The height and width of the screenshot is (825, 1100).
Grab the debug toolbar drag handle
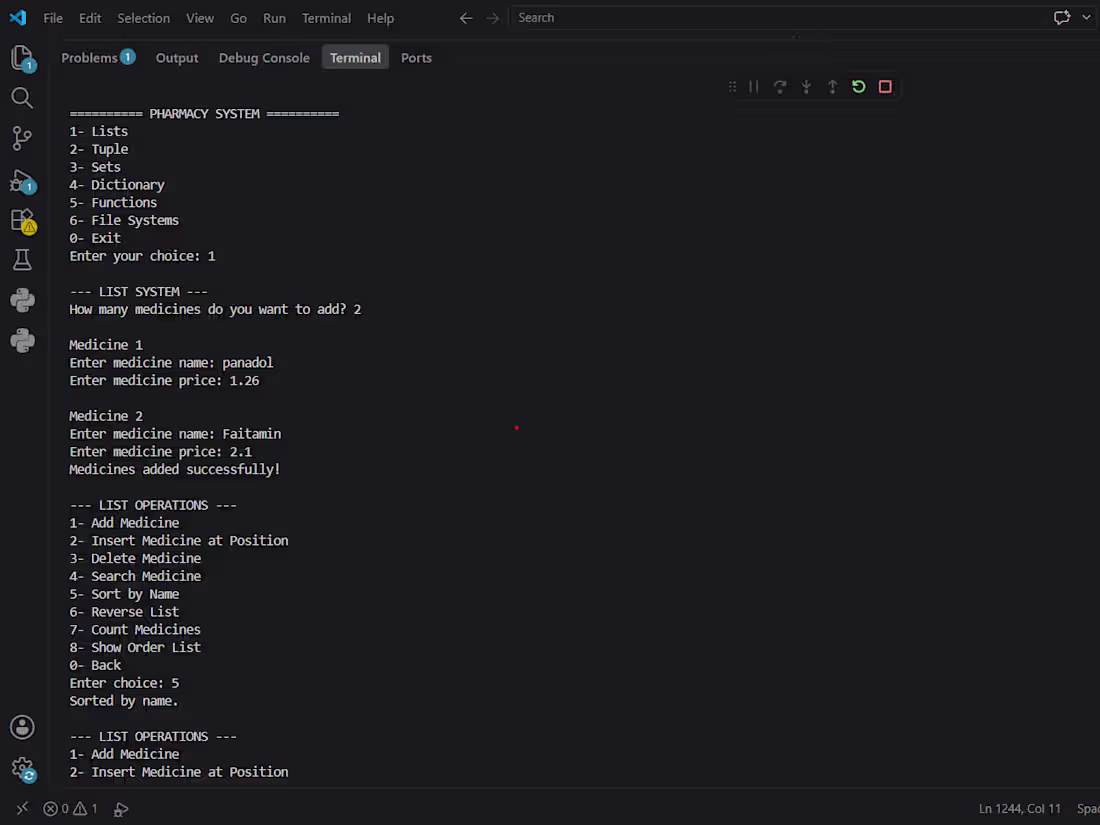732,86
